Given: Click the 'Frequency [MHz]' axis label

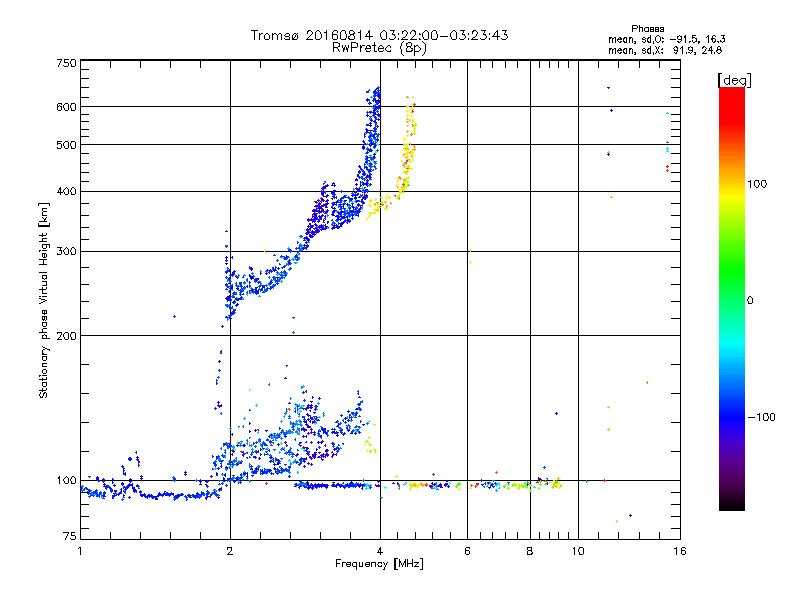Looking at the screenshot, I should coord(379,563).
